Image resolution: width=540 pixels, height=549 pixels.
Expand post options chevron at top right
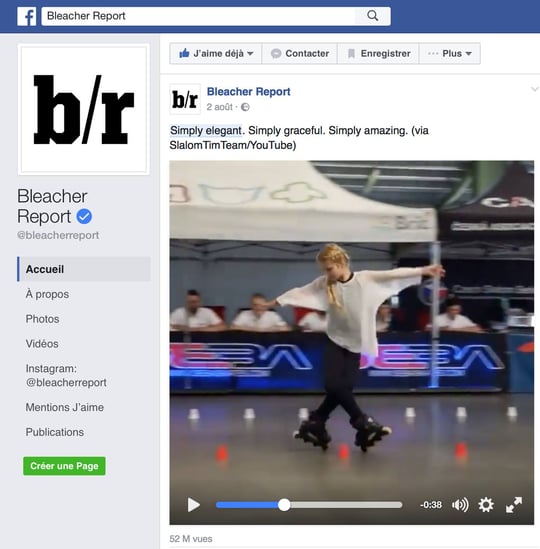tap(534, 89)
